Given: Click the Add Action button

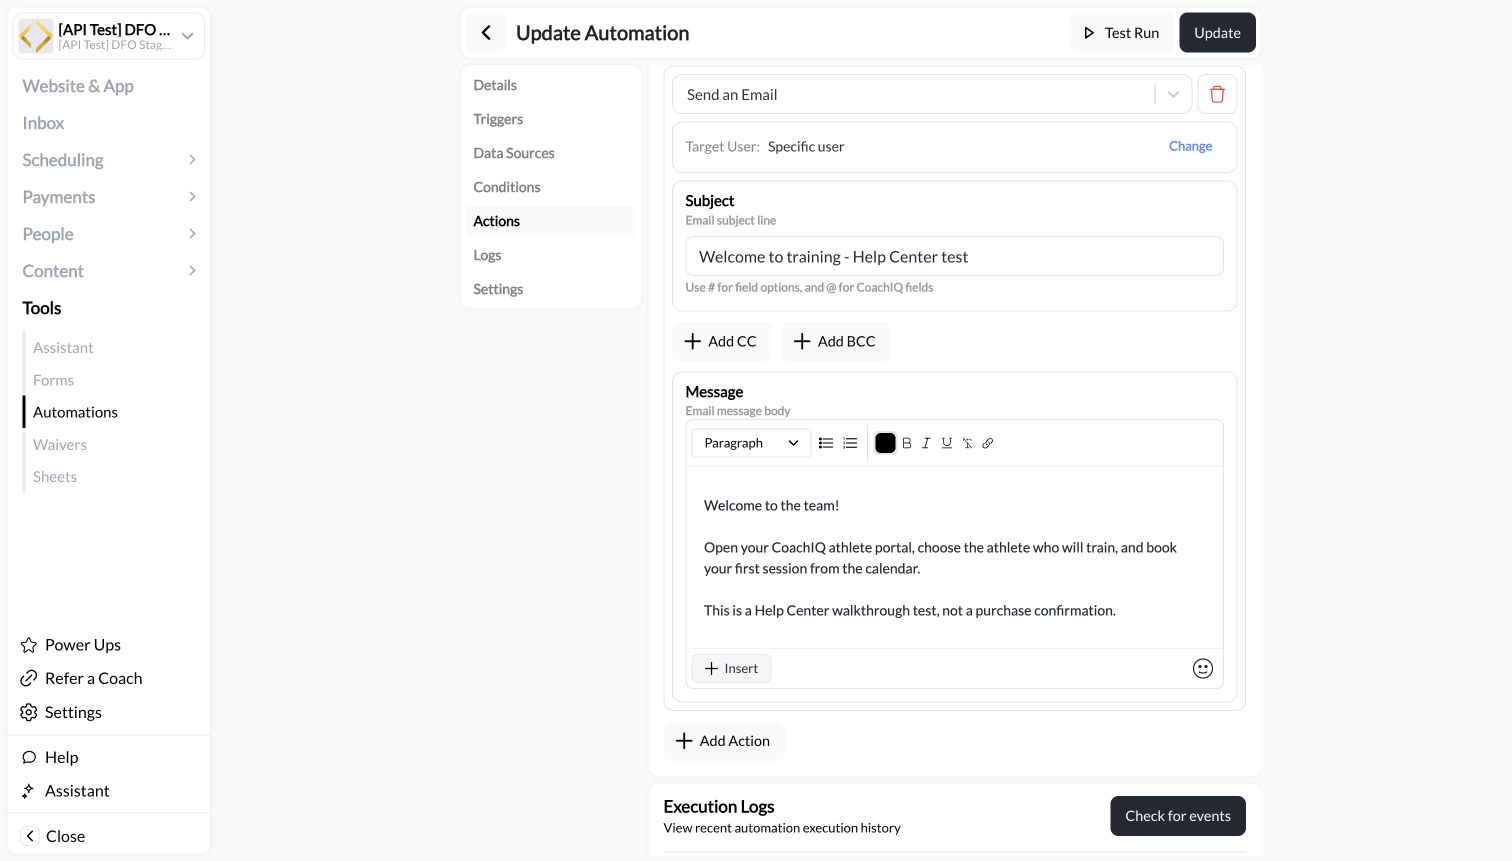Looking at the screenshot, I should pos(723,741).
